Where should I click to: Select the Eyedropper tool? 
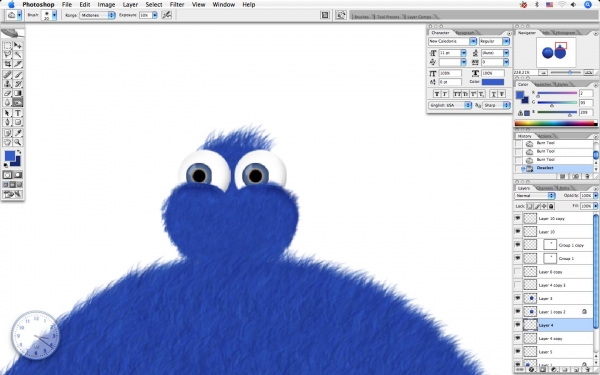coord(18,133)
